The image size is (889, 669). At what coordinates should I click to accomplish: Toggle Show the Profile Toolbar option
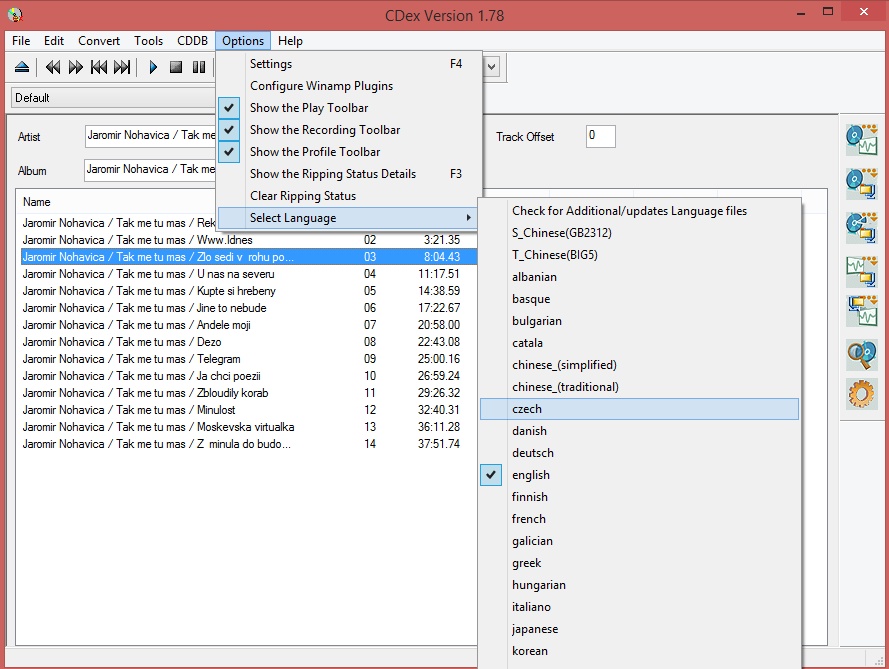314,152
